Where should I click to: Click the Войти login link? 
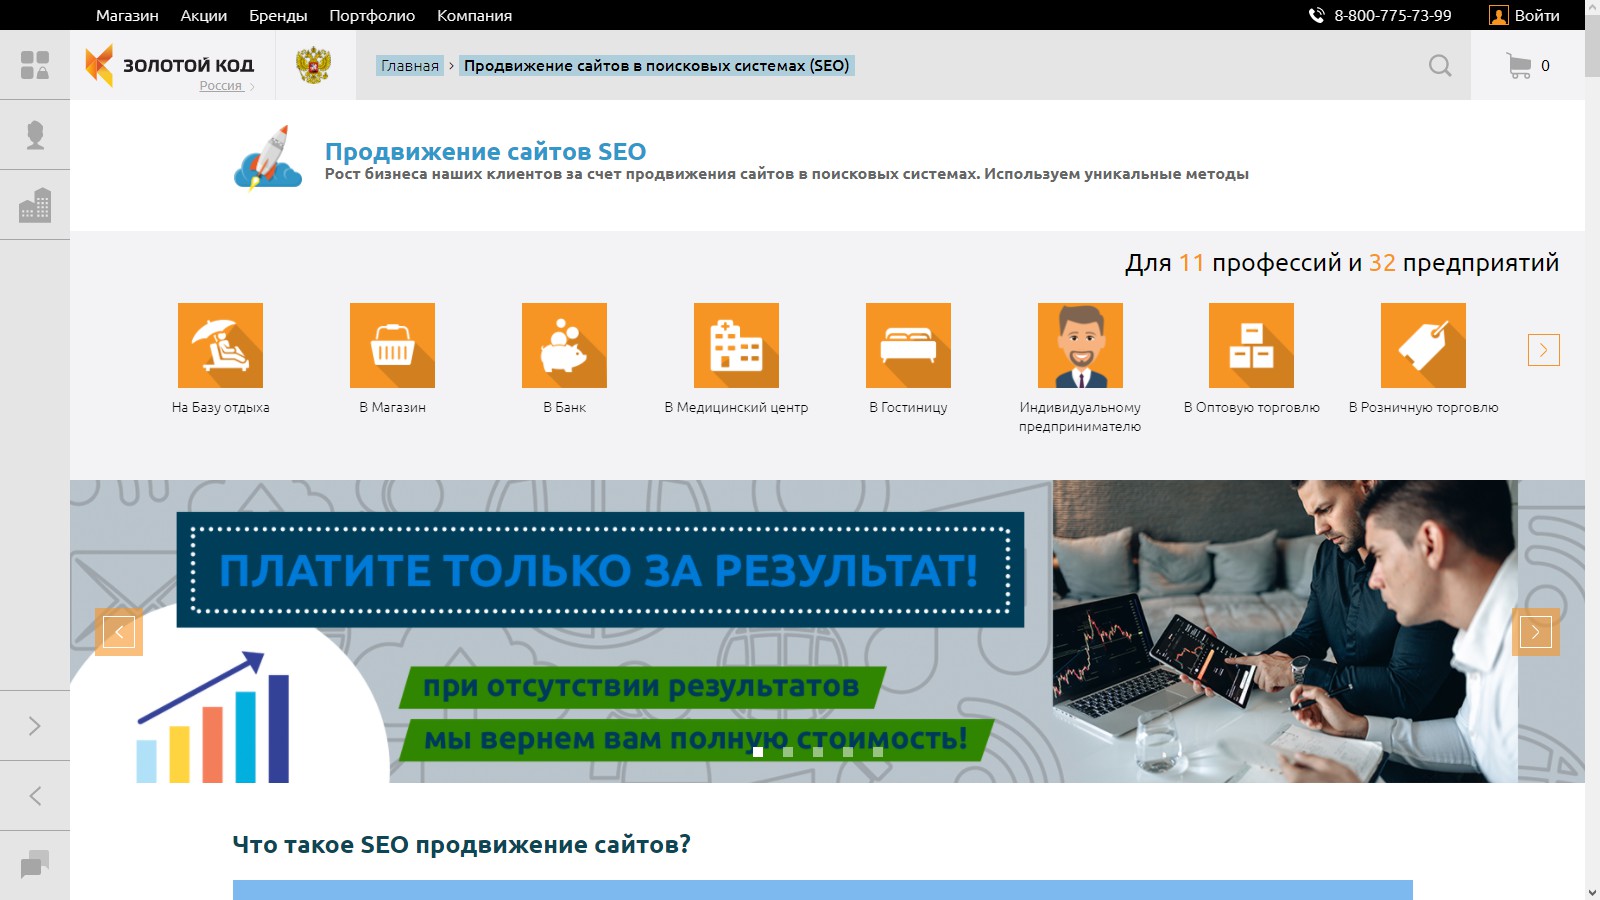[x=1537, y=16]
